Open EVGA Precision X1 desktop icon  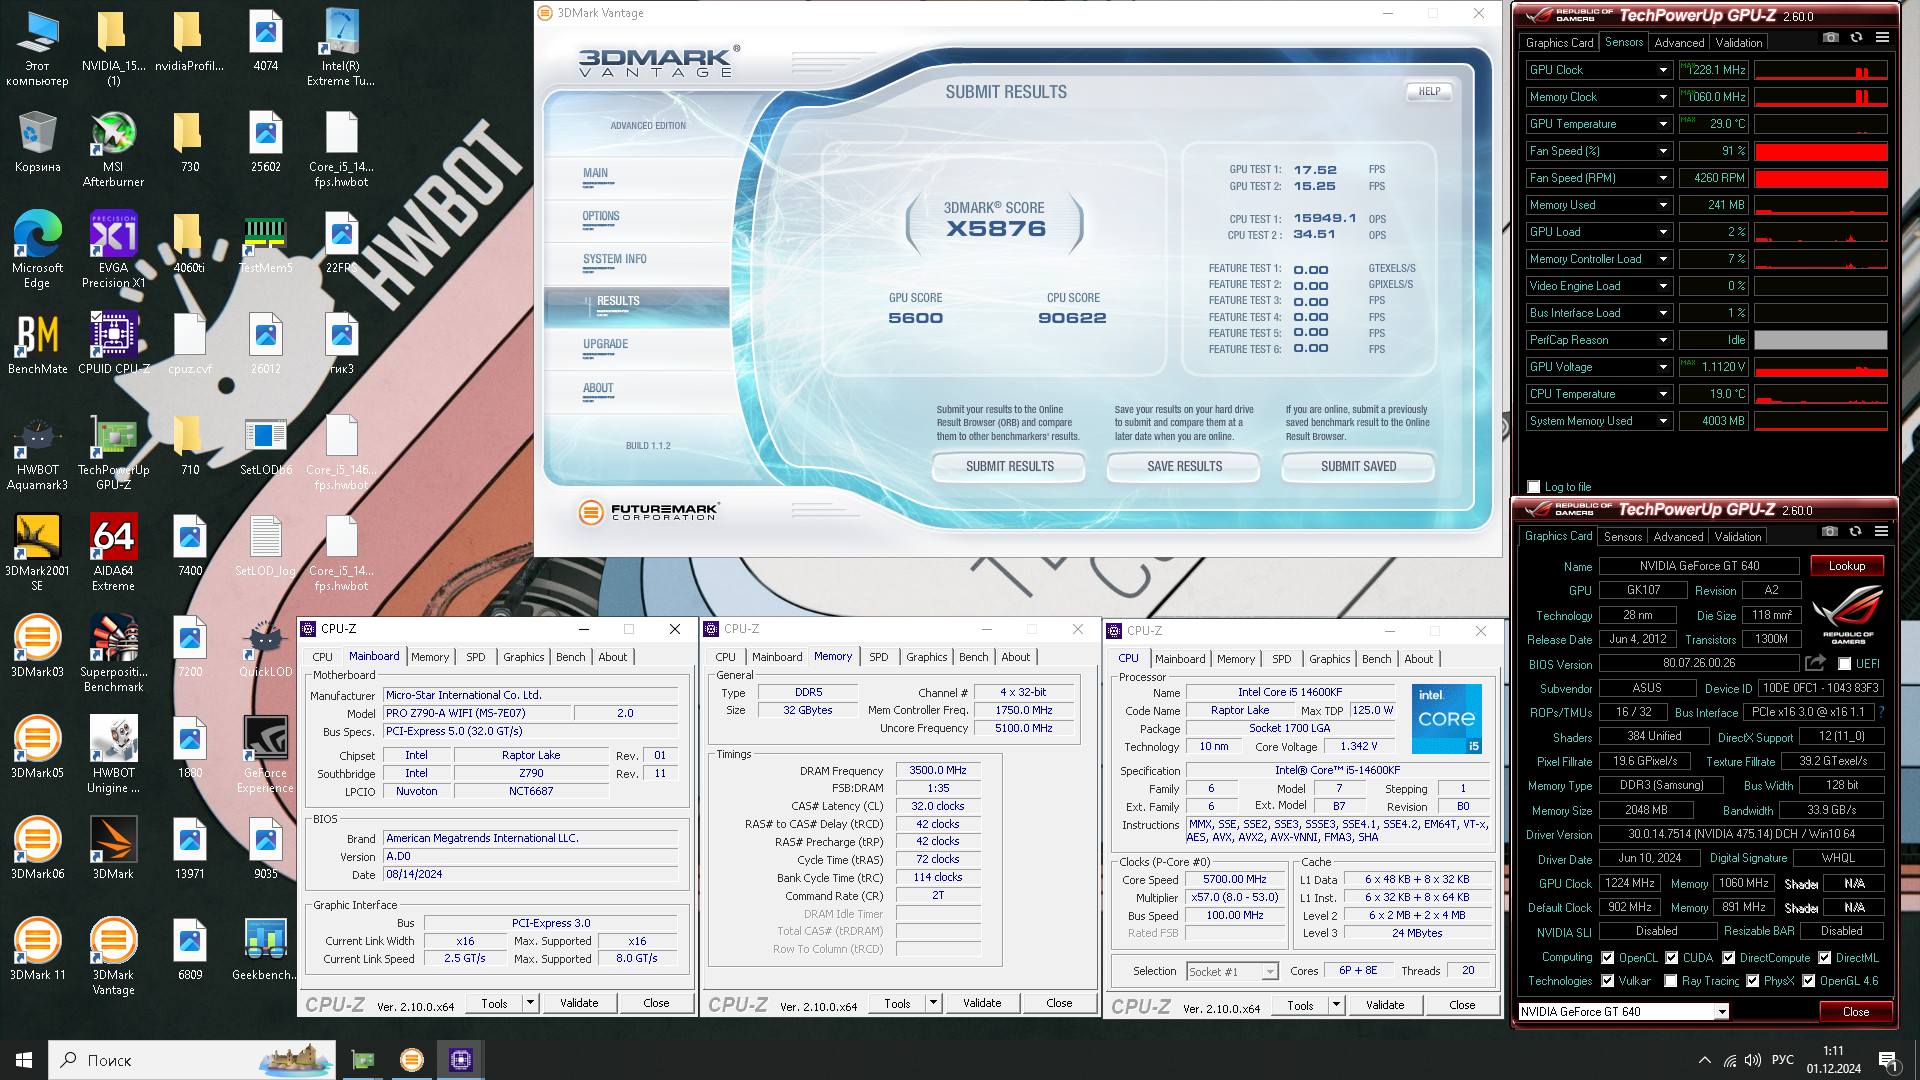pyautogui.click(x=113, y=250)
